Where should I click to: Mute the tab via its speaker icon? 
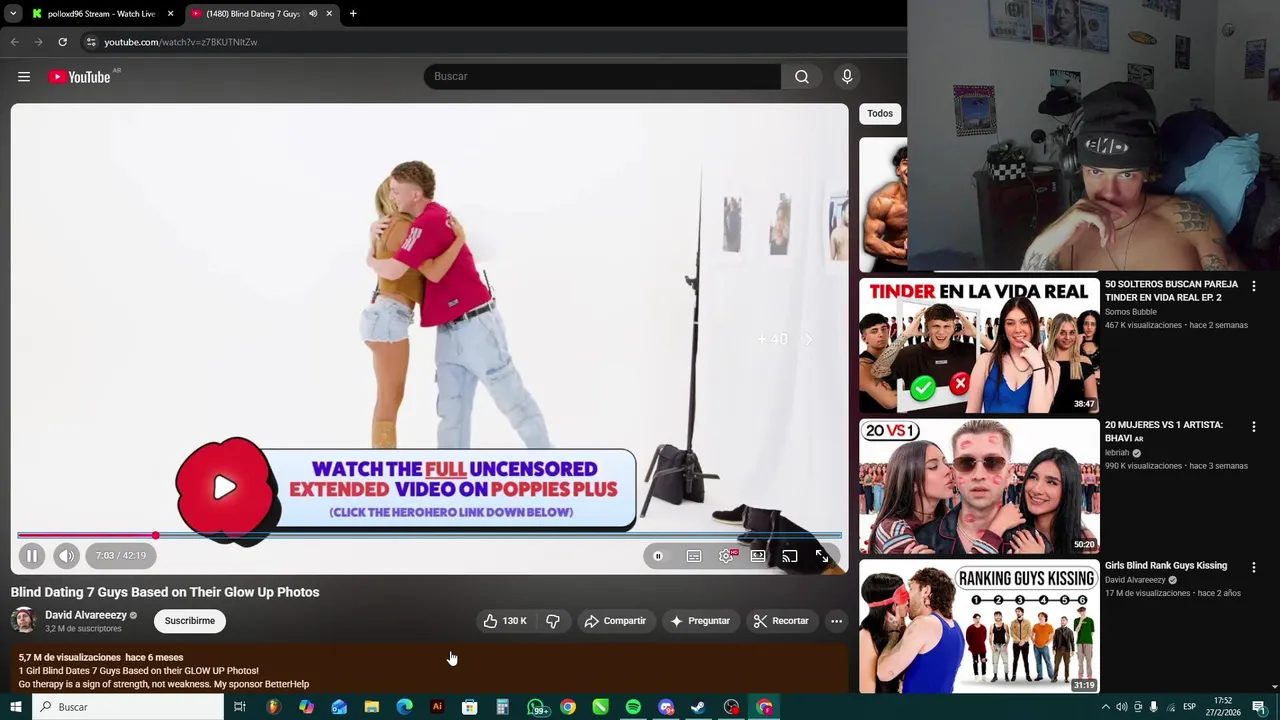point(313,14)
